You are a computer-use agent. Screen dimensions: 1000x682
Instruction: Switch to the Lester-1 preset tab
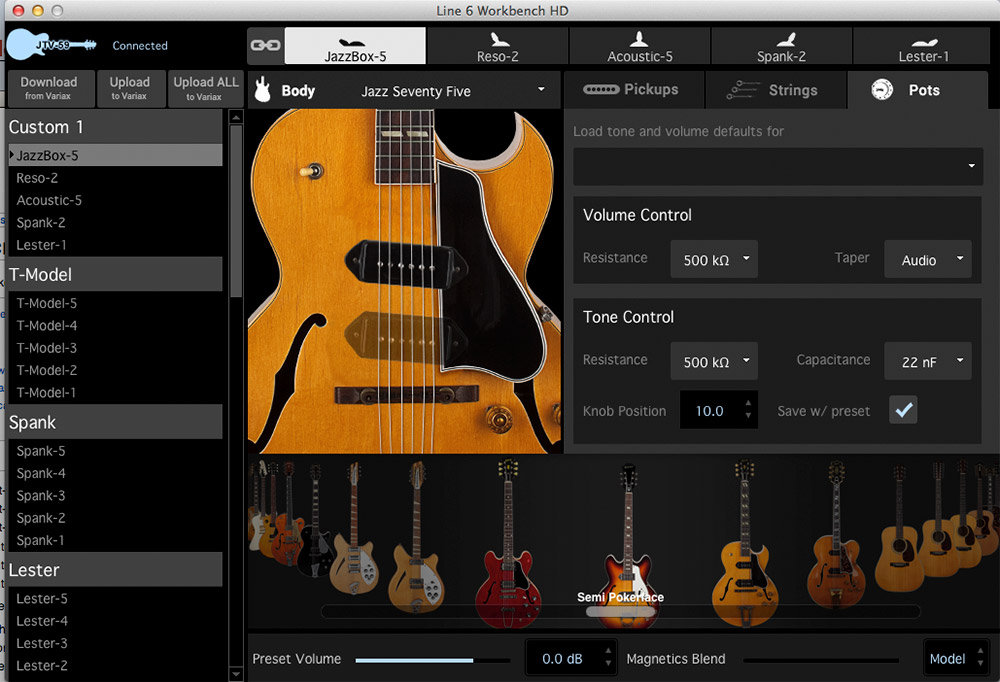[x=923, y=46]
